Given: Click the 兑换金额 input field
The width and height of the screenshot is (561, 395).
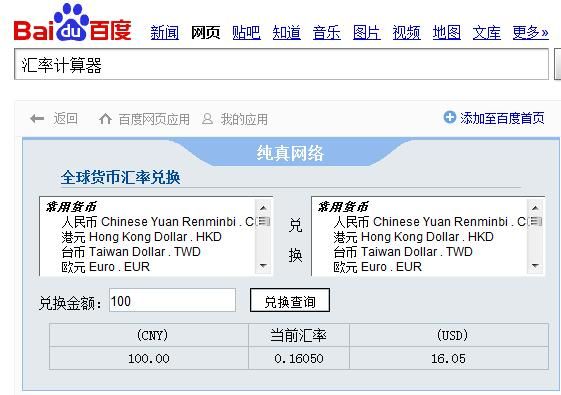Looking at the screenshot, I should [172, 300].
